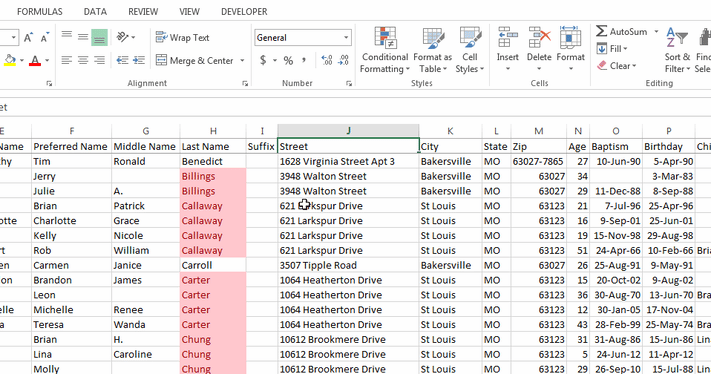Align text left in the cell
The width and height of the screenshot is (711, 374).
pyautogui.click(x=67, y=60)
